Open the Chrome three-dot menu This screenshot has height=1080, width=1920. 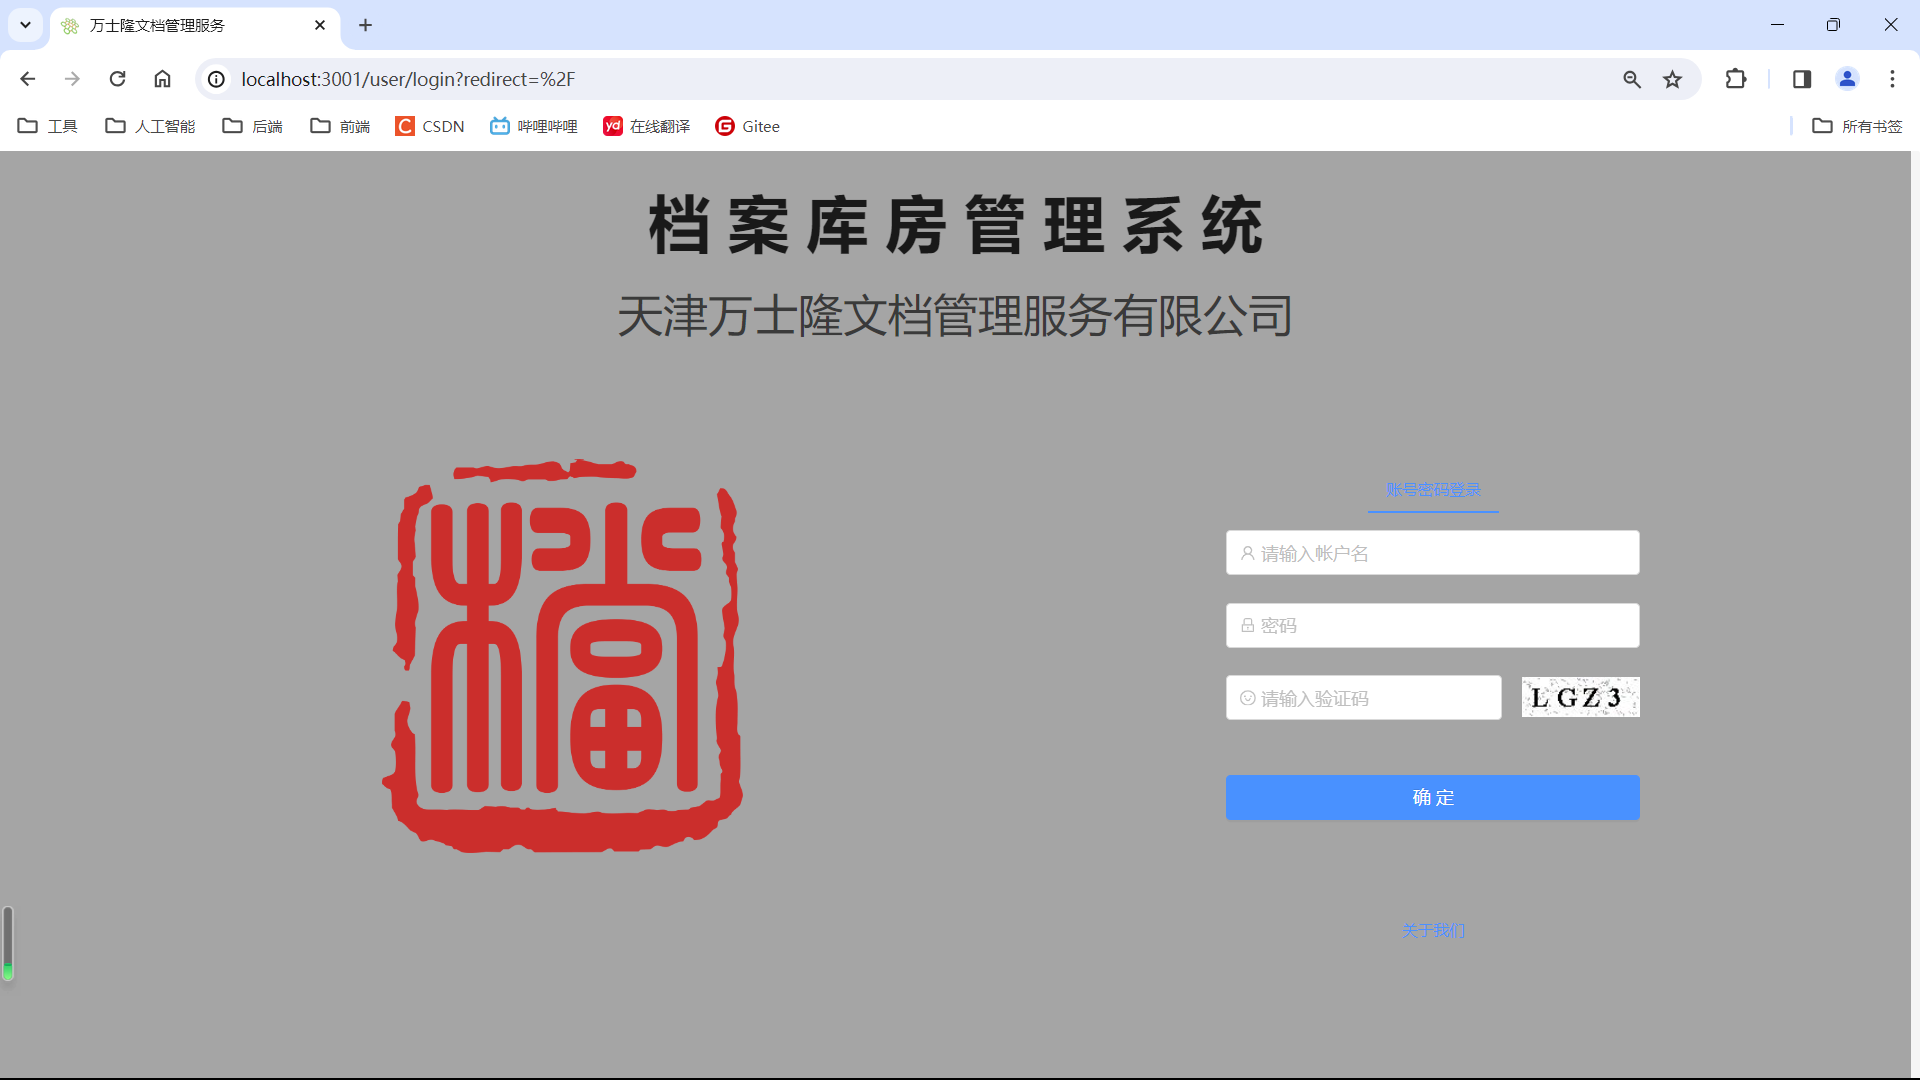click(1892, 79)
